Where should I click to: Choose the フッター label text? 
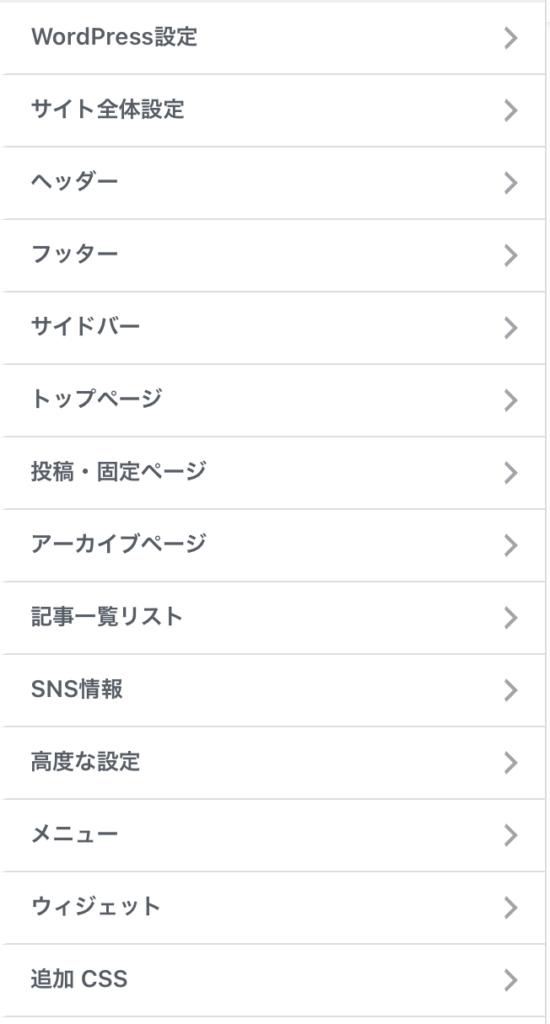[74, 255]
